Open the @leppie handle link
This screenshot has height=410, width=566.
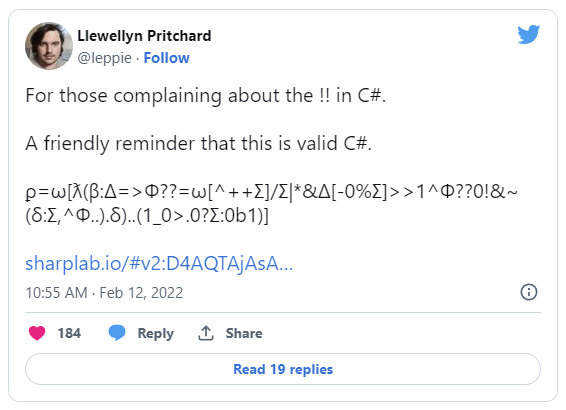pos(105,58)
